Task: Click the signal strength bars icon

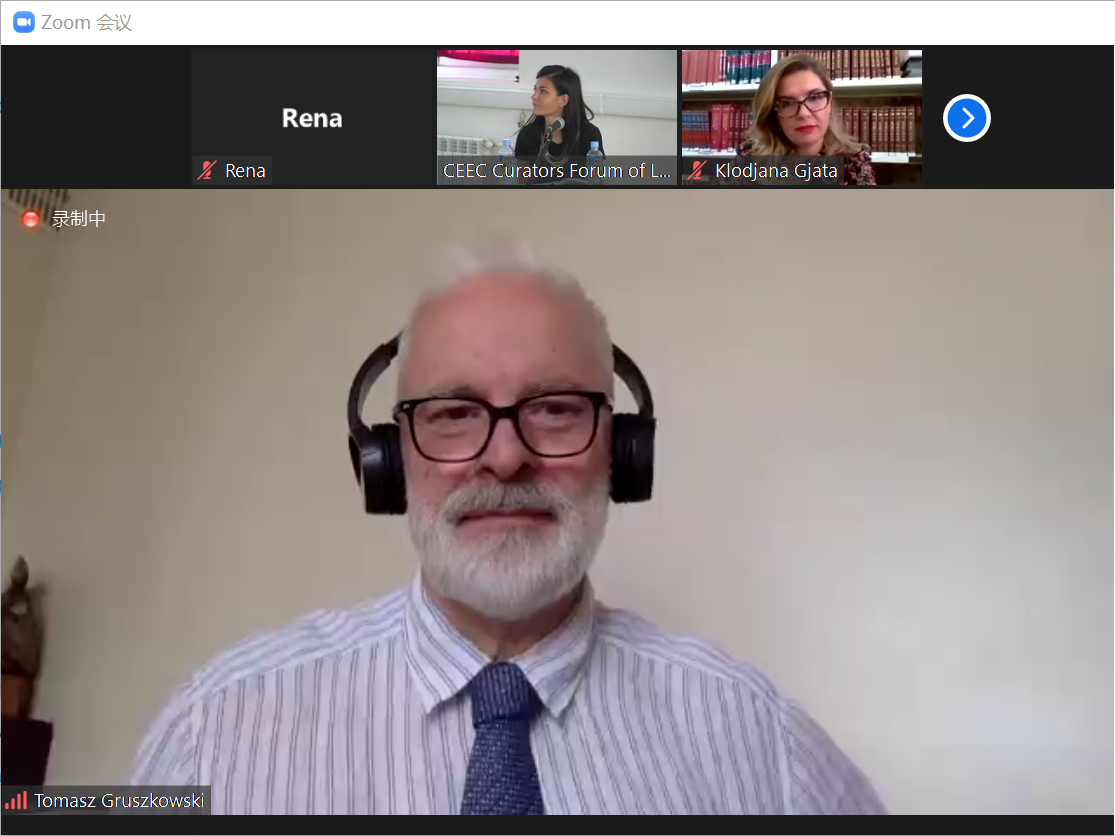Action: point(16,800)
